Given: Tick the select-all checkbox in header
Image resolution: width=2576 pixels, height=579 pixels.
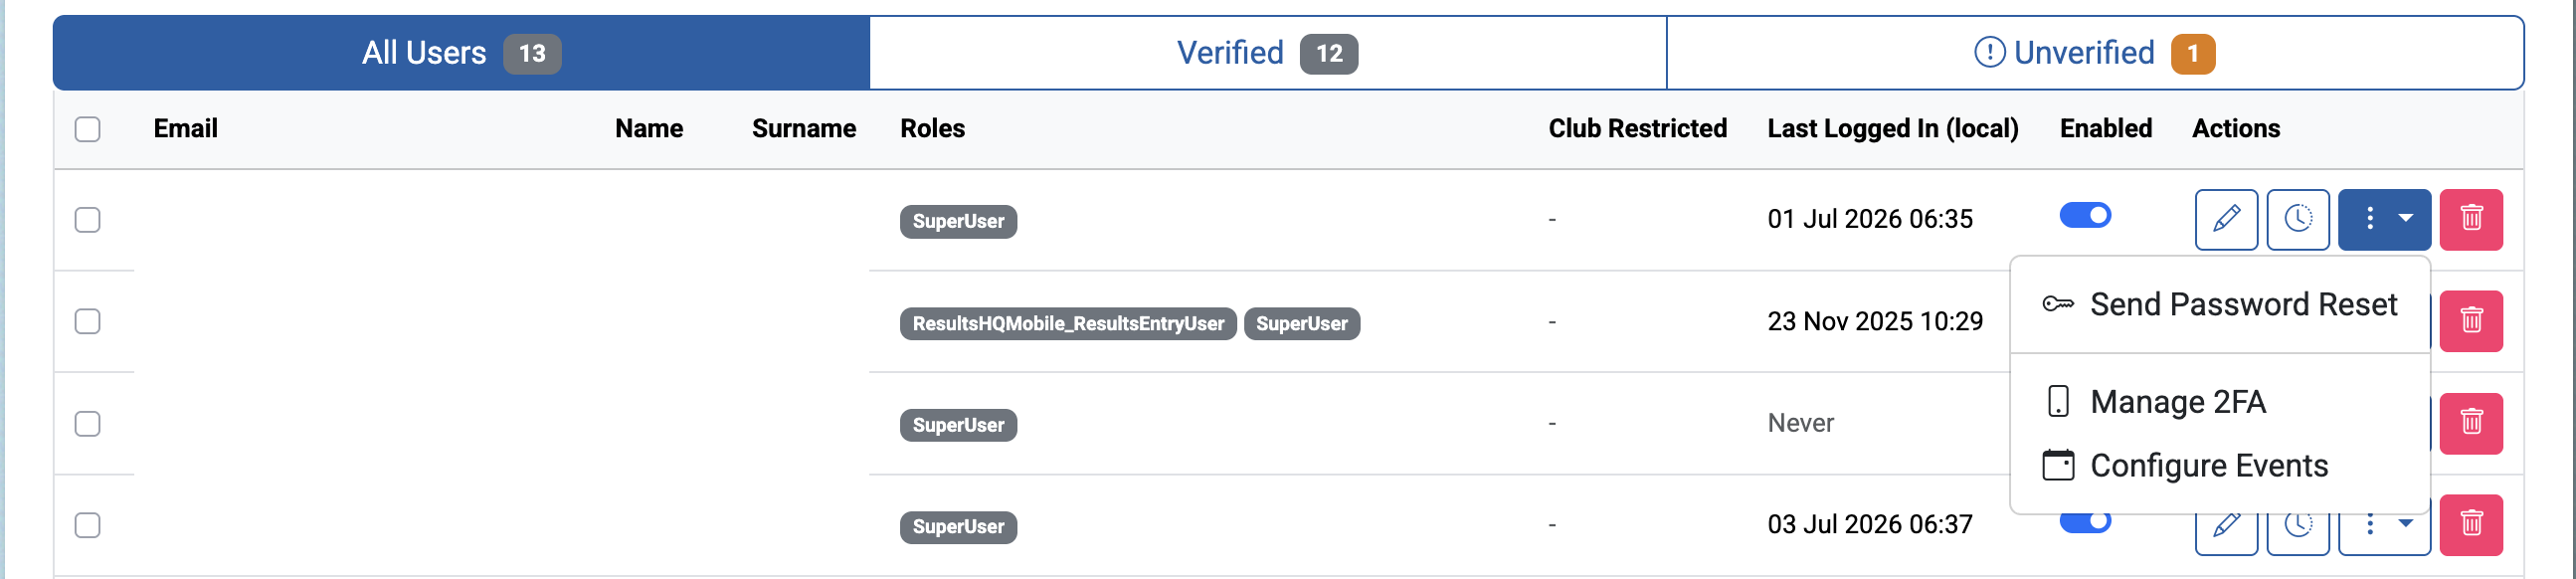Looking at the screenshot, I should (x=88, y=129).
